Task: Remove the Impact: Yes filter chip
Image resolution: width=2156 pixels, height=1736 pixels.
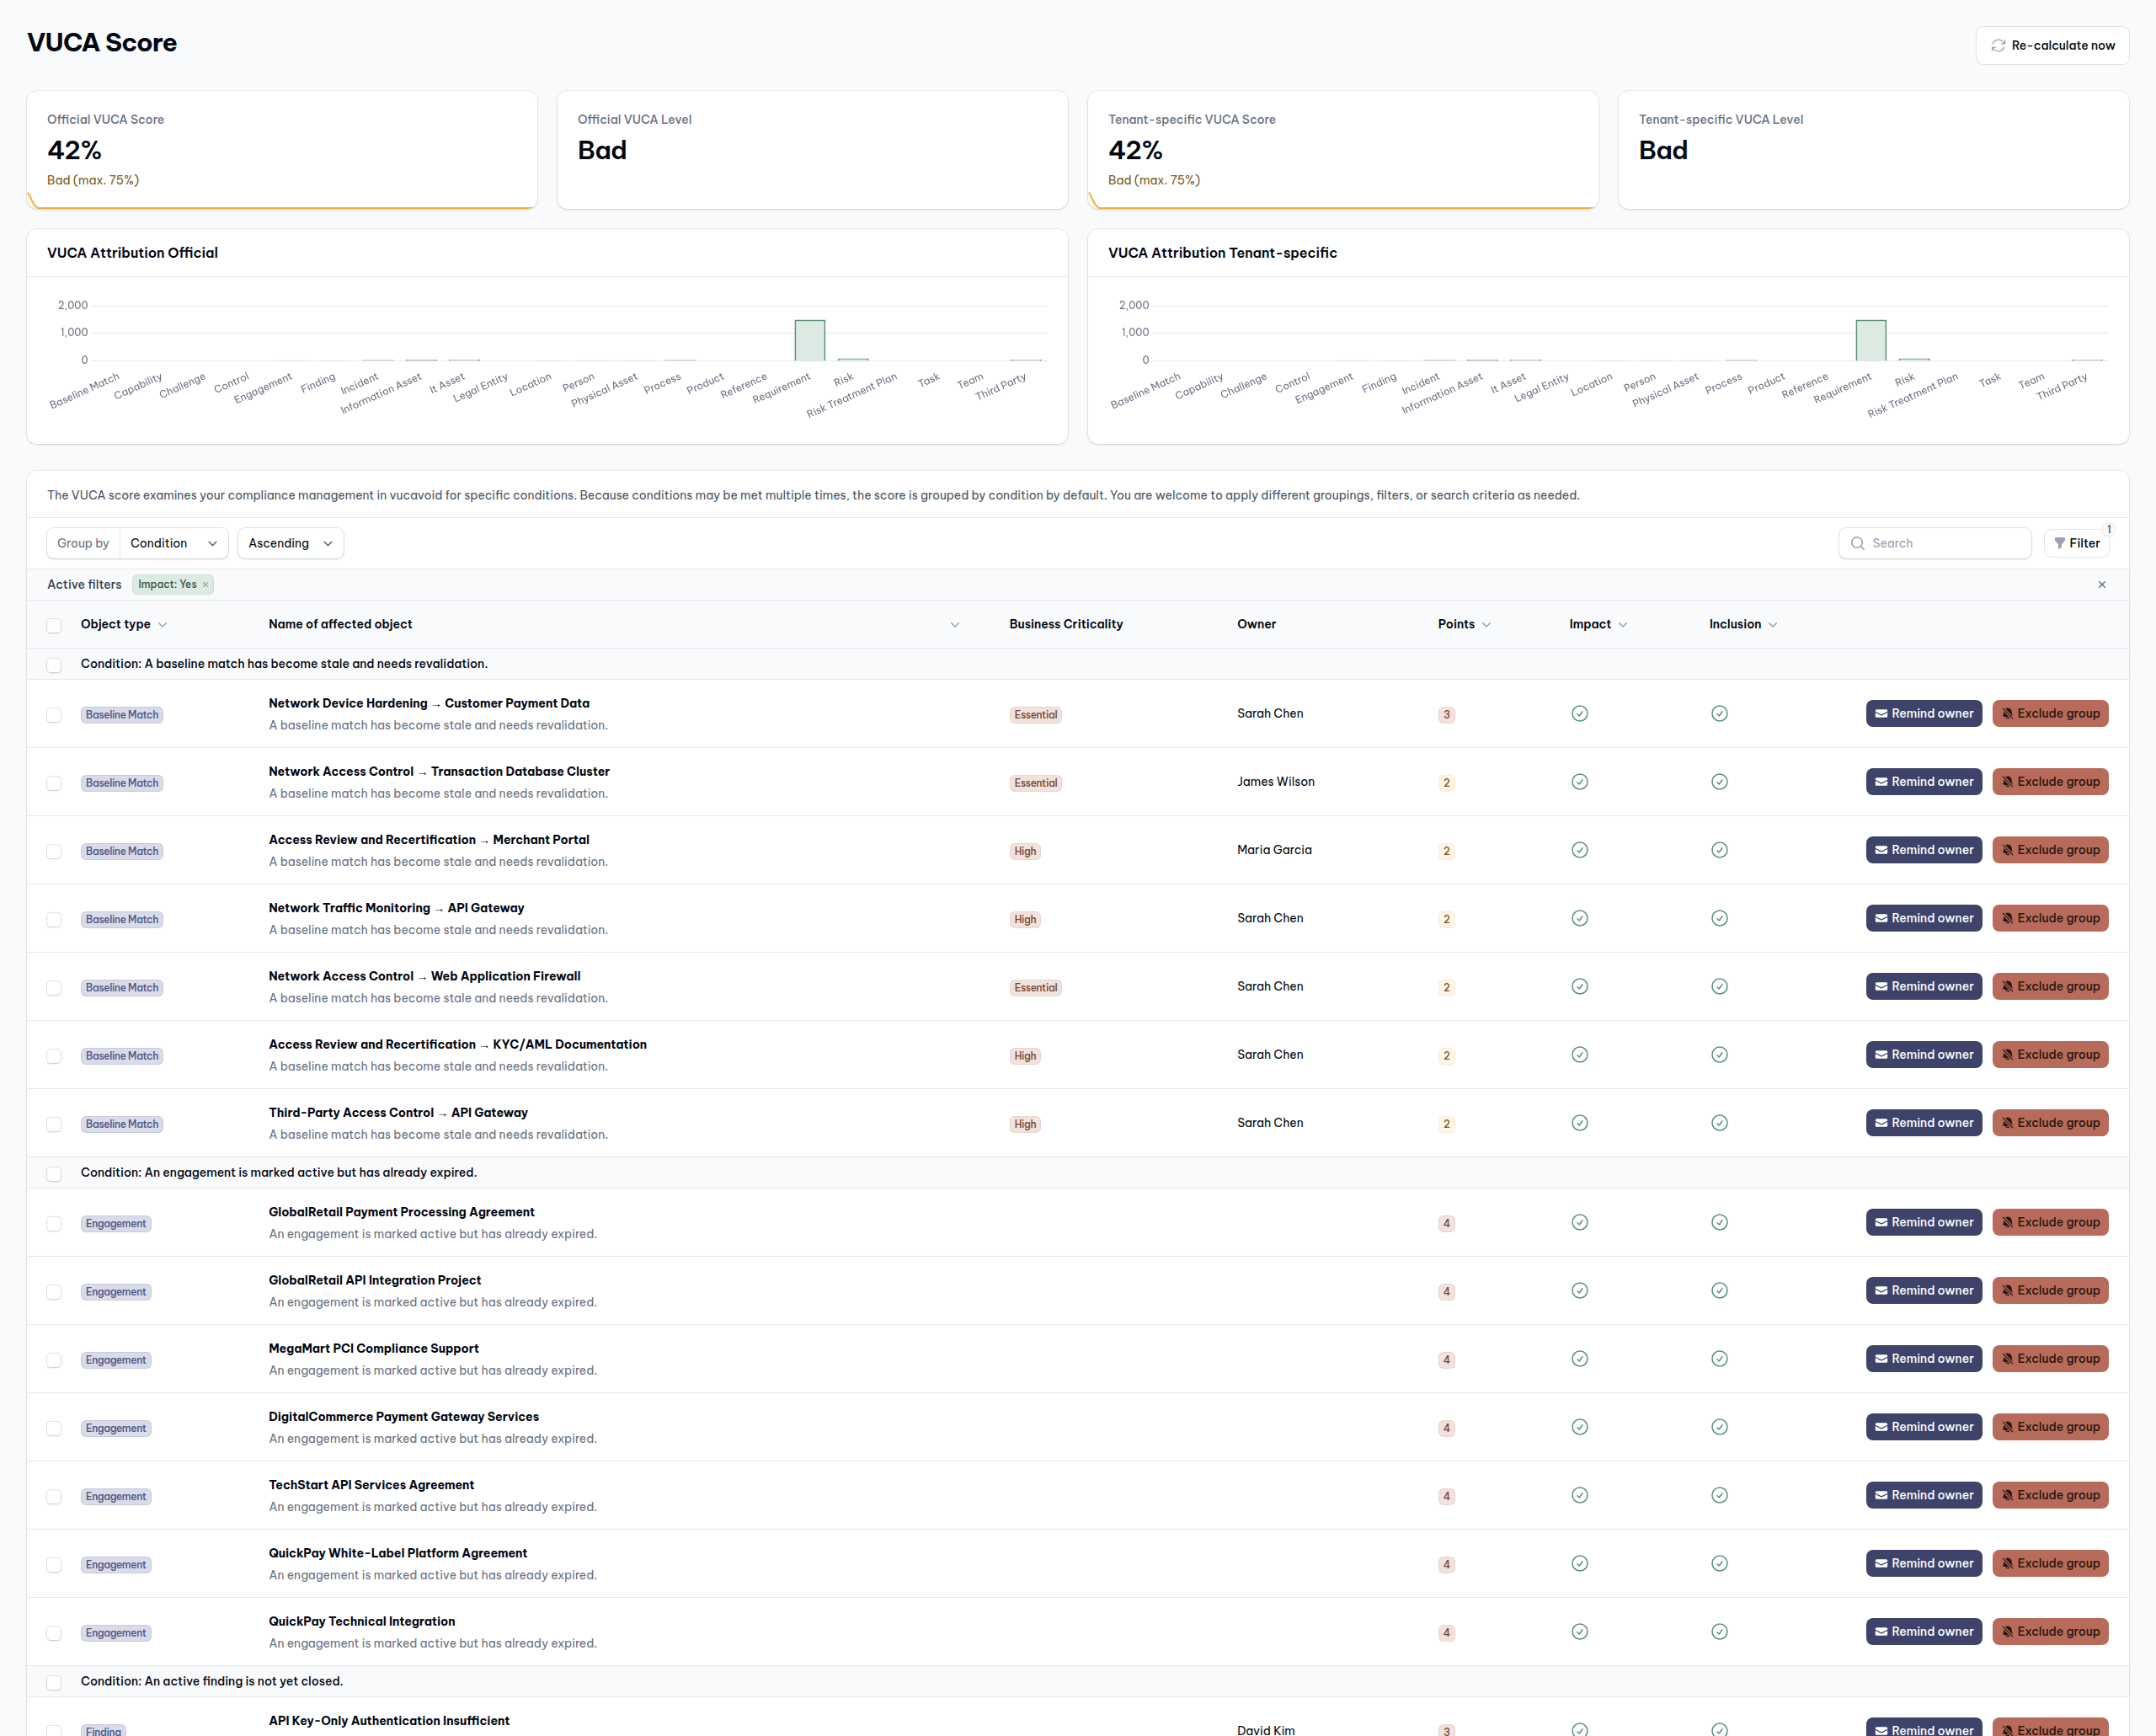Action: [x=206, y=585]
